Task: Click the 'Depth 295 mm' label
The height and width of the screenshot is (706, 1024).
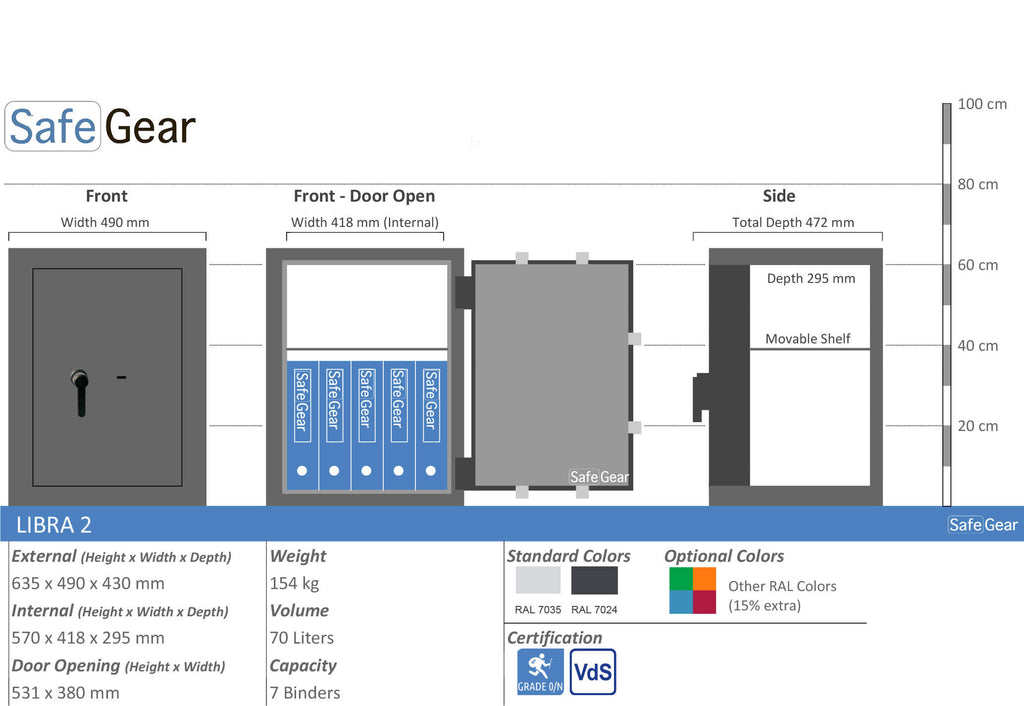Action: pyautogui.click(x=810, y=278)
